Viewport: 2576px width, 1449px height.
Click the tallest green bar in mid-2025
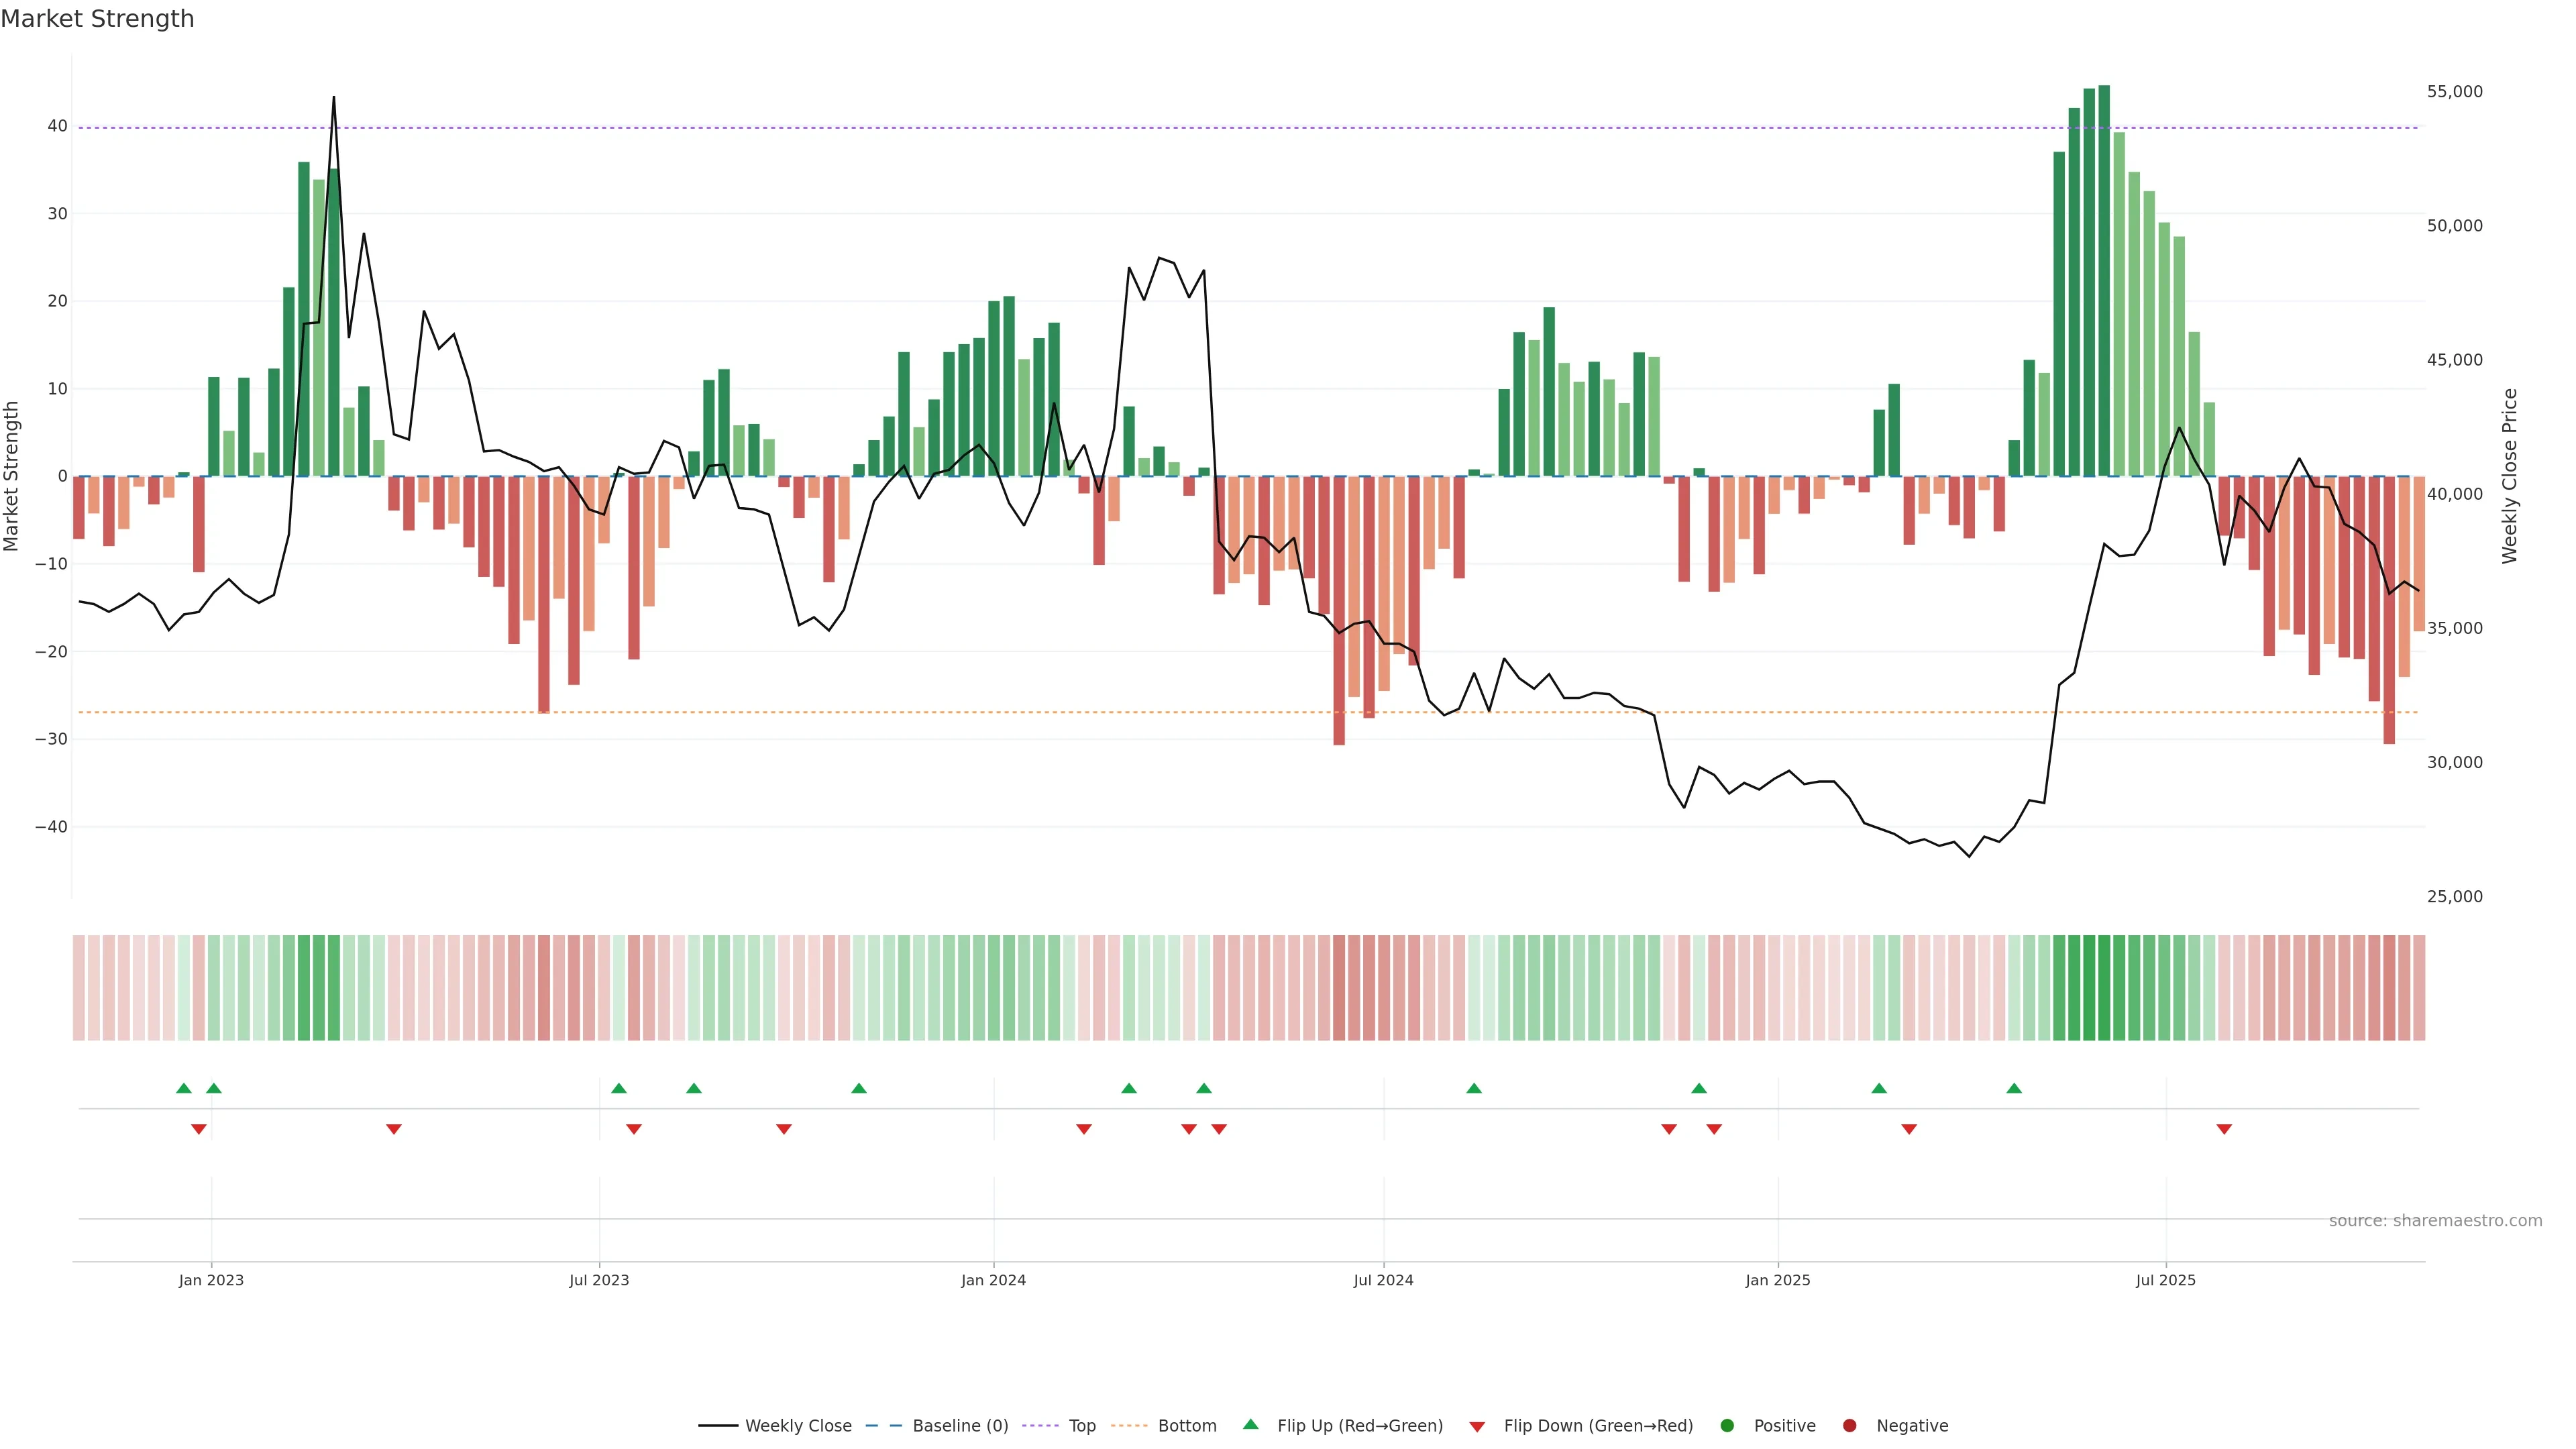point(2104,280)
